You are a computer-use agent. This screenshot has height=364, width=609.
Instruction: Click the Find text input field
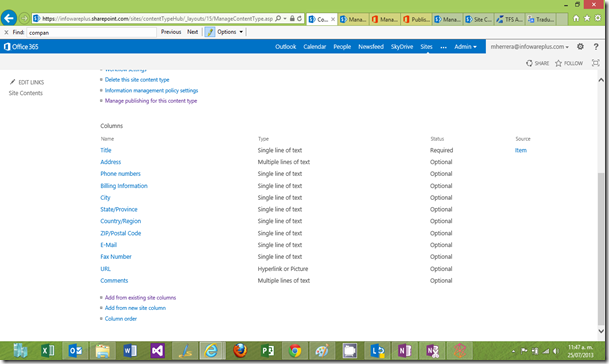[91, 32]
